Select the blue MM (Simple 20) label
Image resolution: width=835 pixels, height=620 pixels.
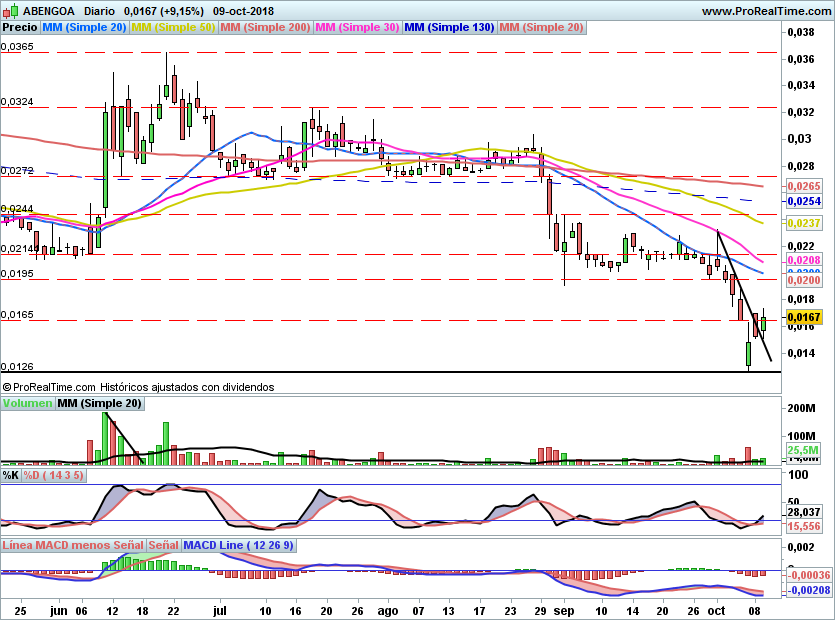pos(84,28)
